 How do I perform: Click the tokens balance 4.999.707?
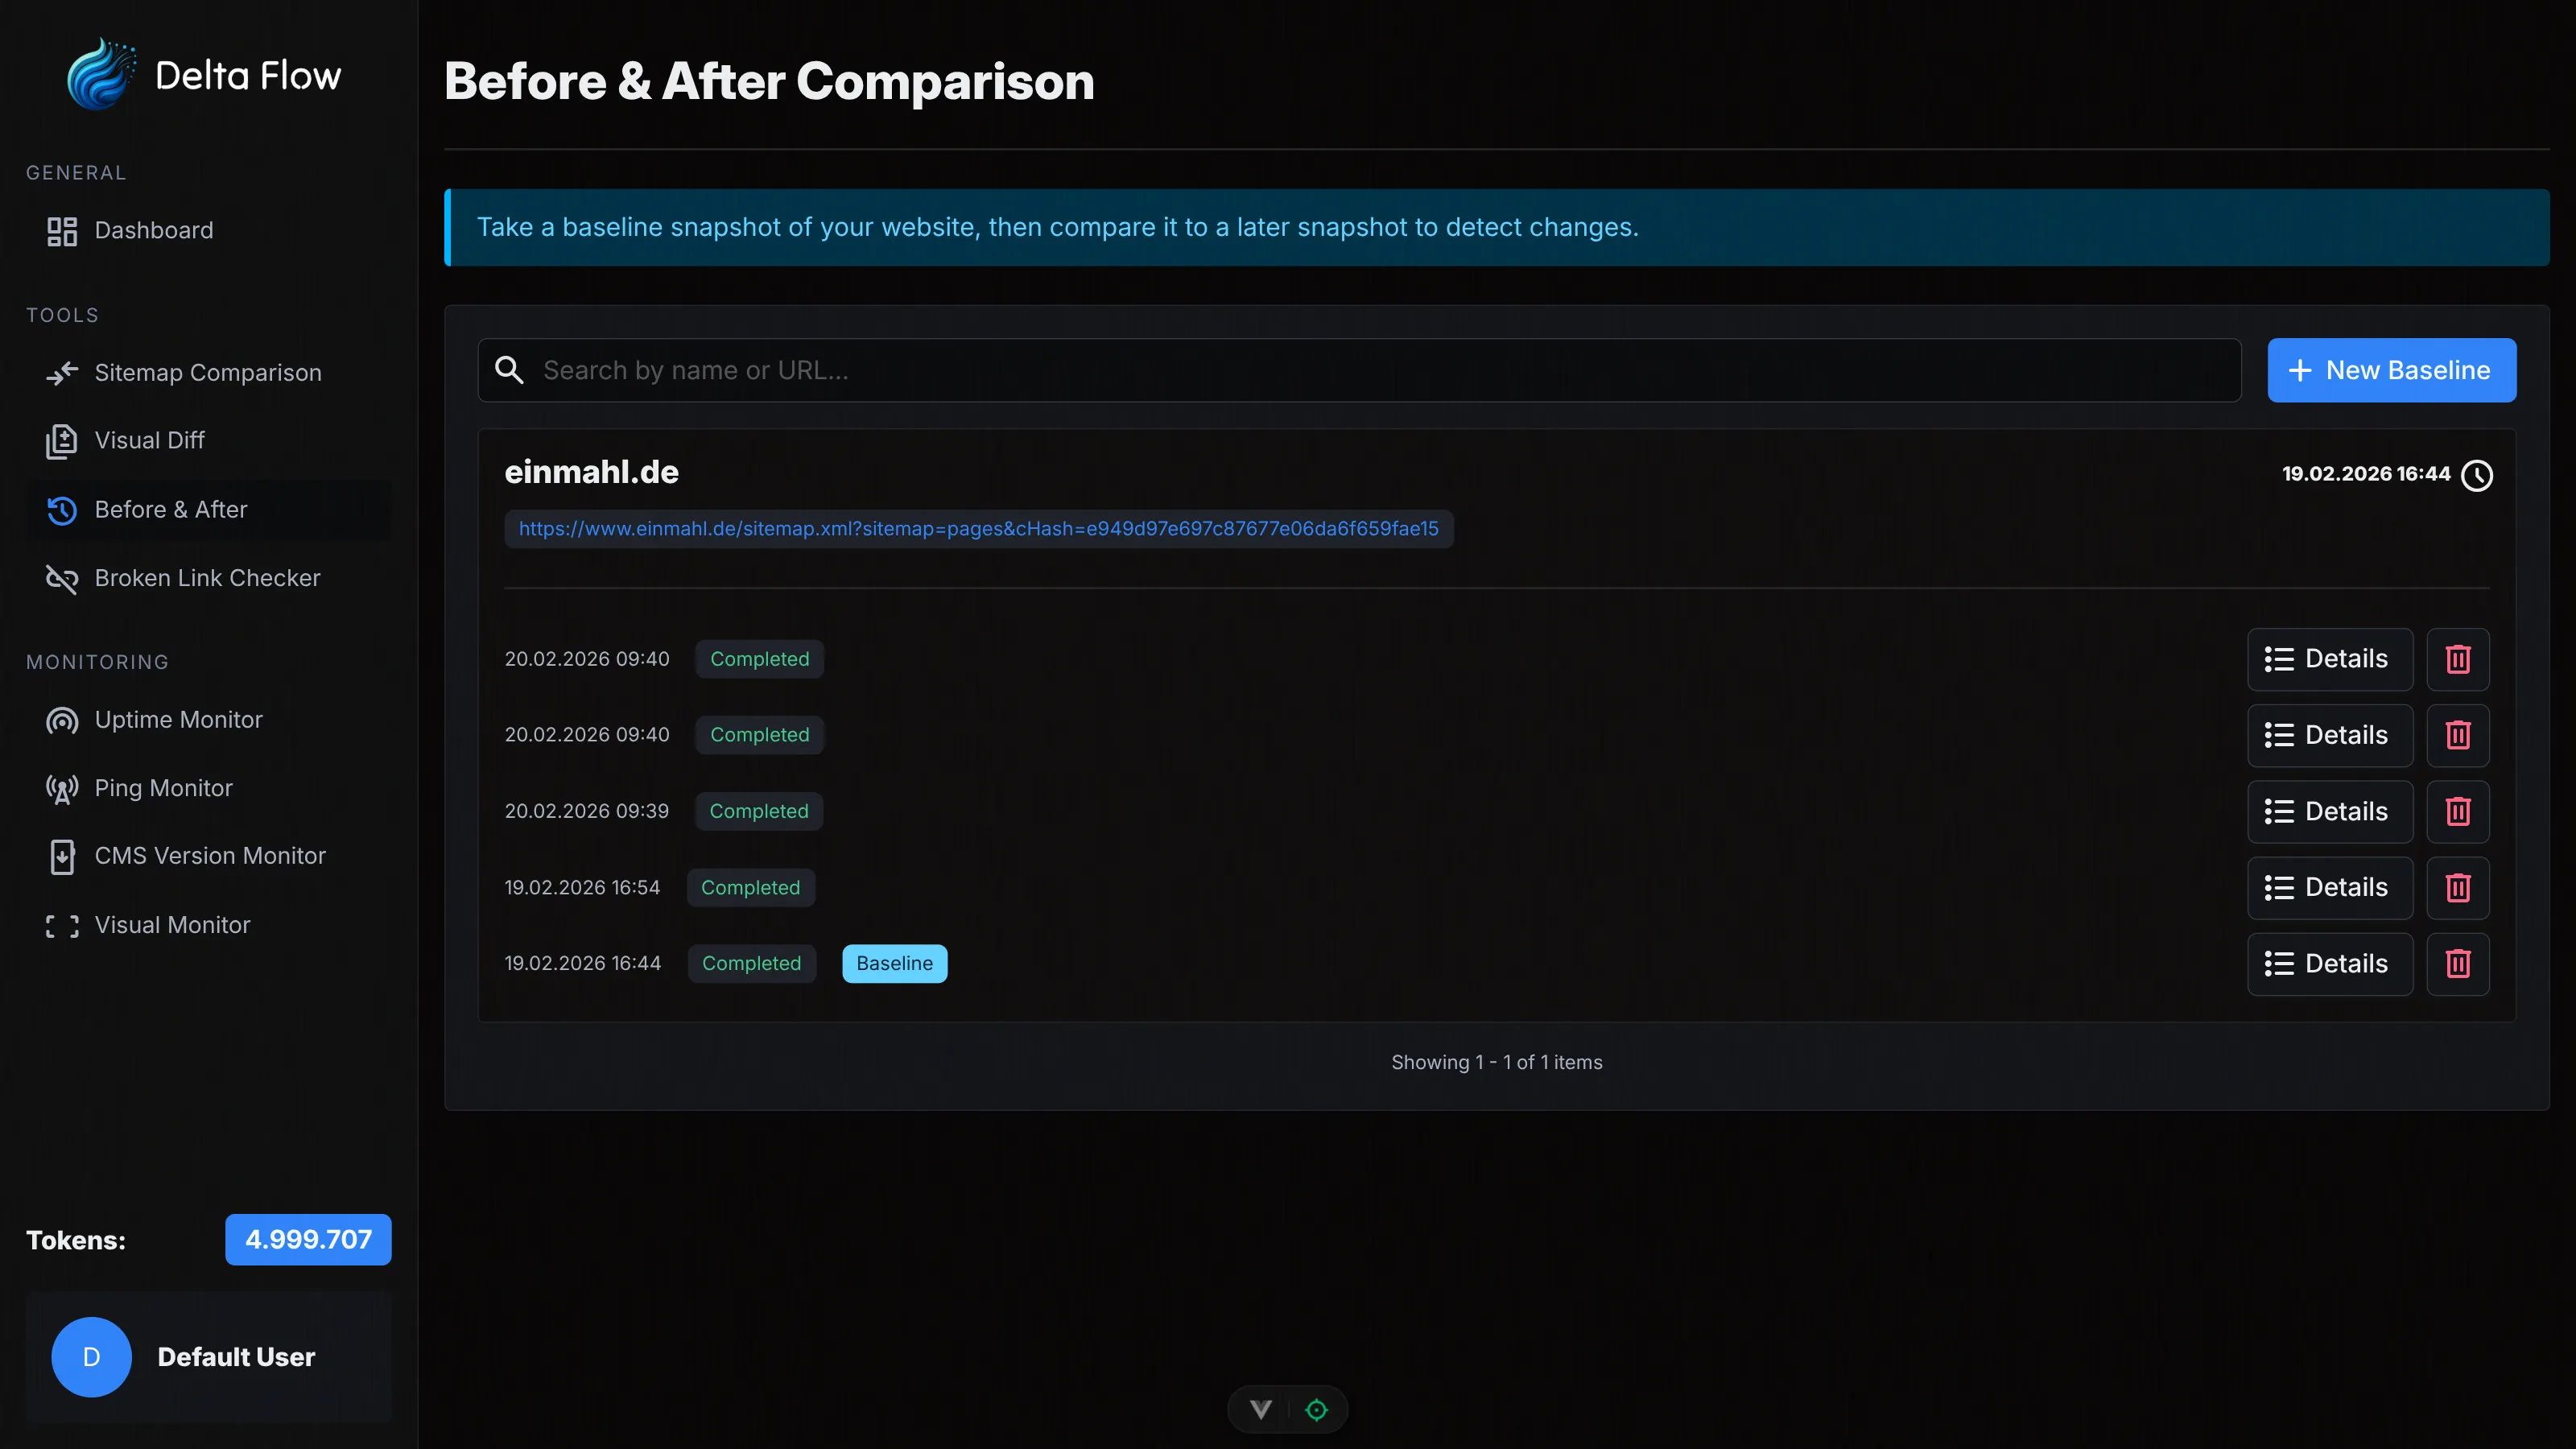click(307, 1239)
